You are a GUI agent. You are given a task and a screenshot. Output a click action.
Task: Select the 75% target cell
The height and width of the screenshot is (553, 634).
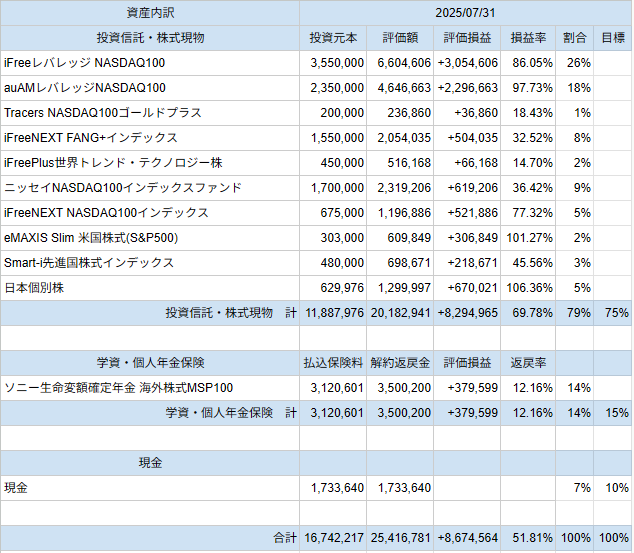[613, 313]
